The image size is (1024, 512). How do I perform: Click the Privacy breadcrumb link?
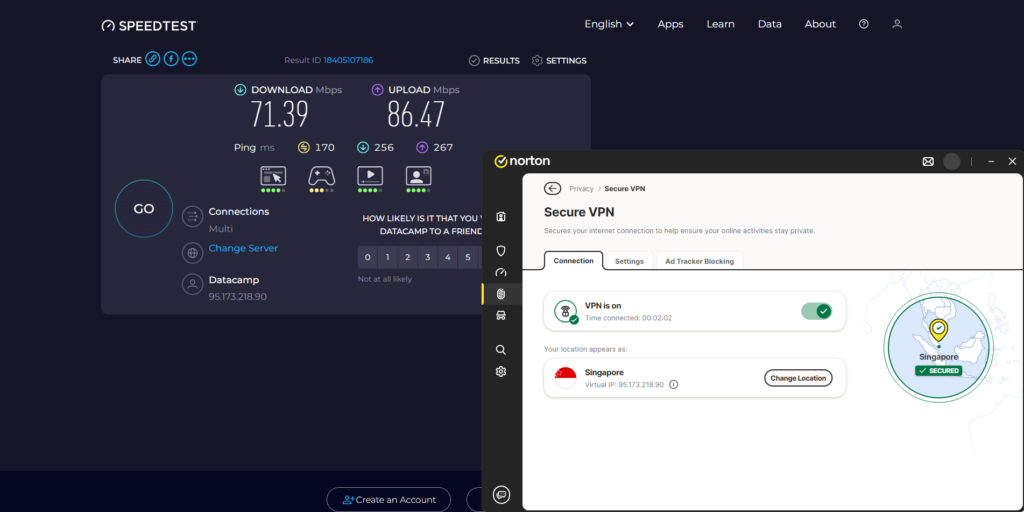click(x=581, y=189)
